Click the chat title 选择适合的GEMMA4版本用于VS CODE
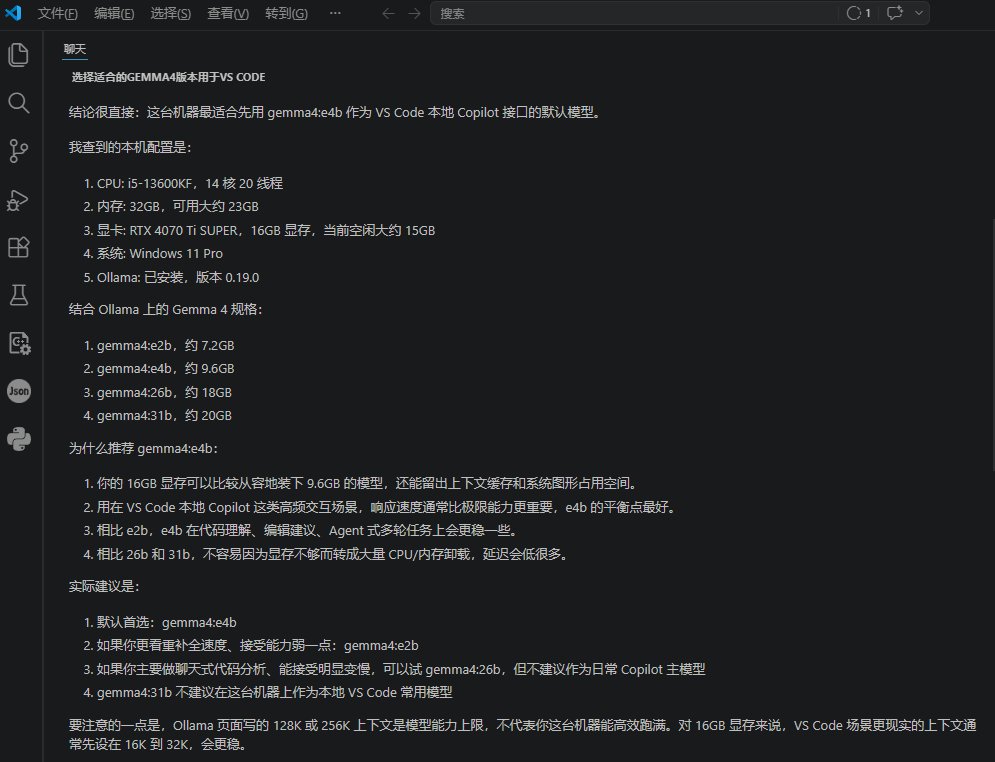Screen dimensions: 995x762 [x=168, y=77]
